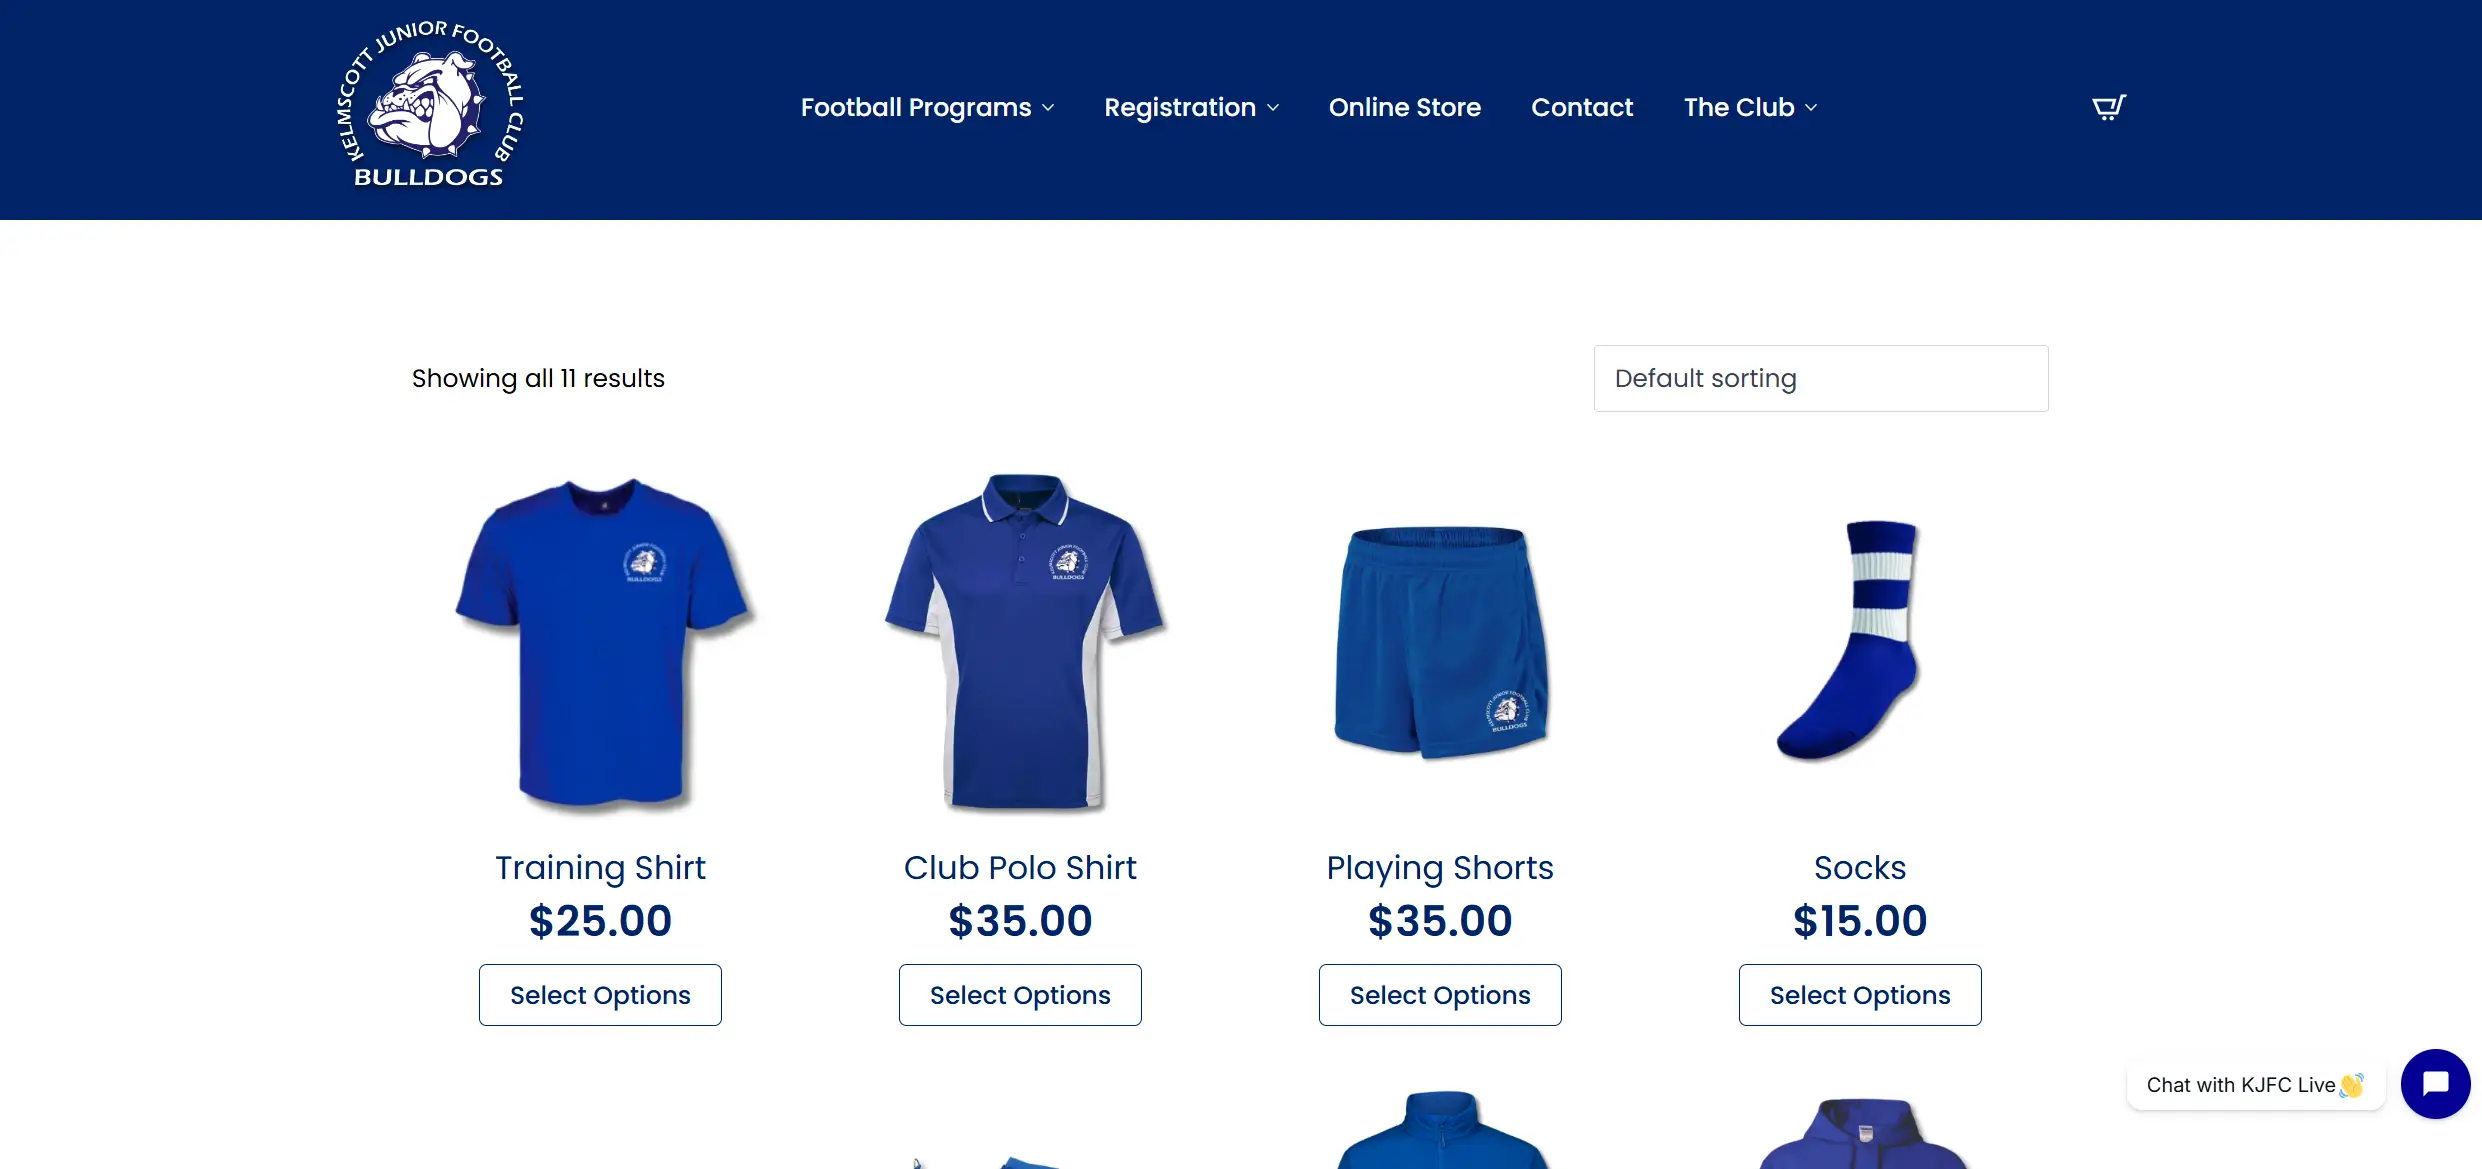Open the shopping cart icon
Viewport: 2482px width, 1169px height.
pos(2109,107)
